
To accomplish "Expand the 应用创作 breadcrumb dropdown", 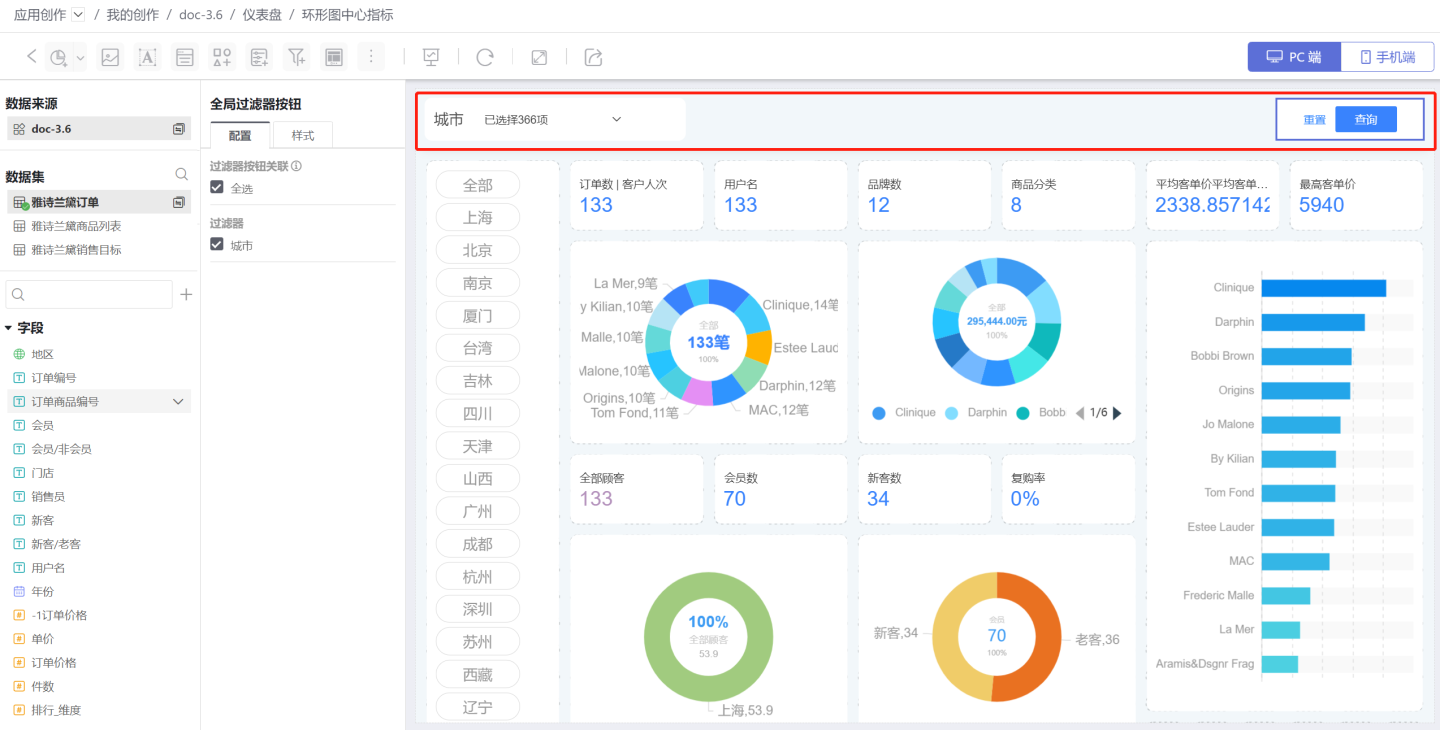I will [x=78, y=15].
